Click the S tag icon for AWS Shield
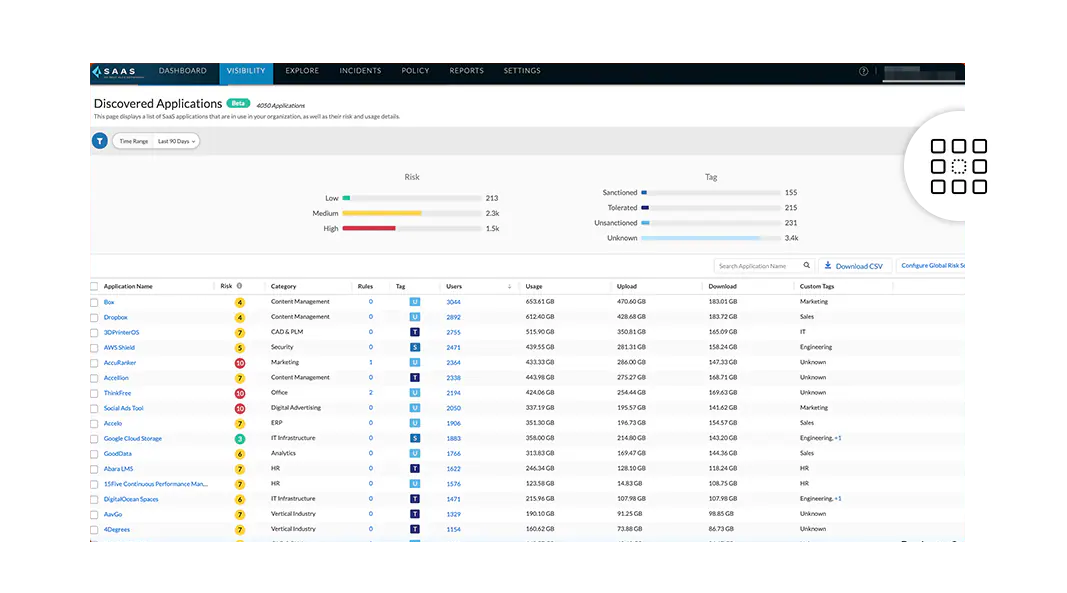This screenshot has height=593, width=1067. [415, 347]
